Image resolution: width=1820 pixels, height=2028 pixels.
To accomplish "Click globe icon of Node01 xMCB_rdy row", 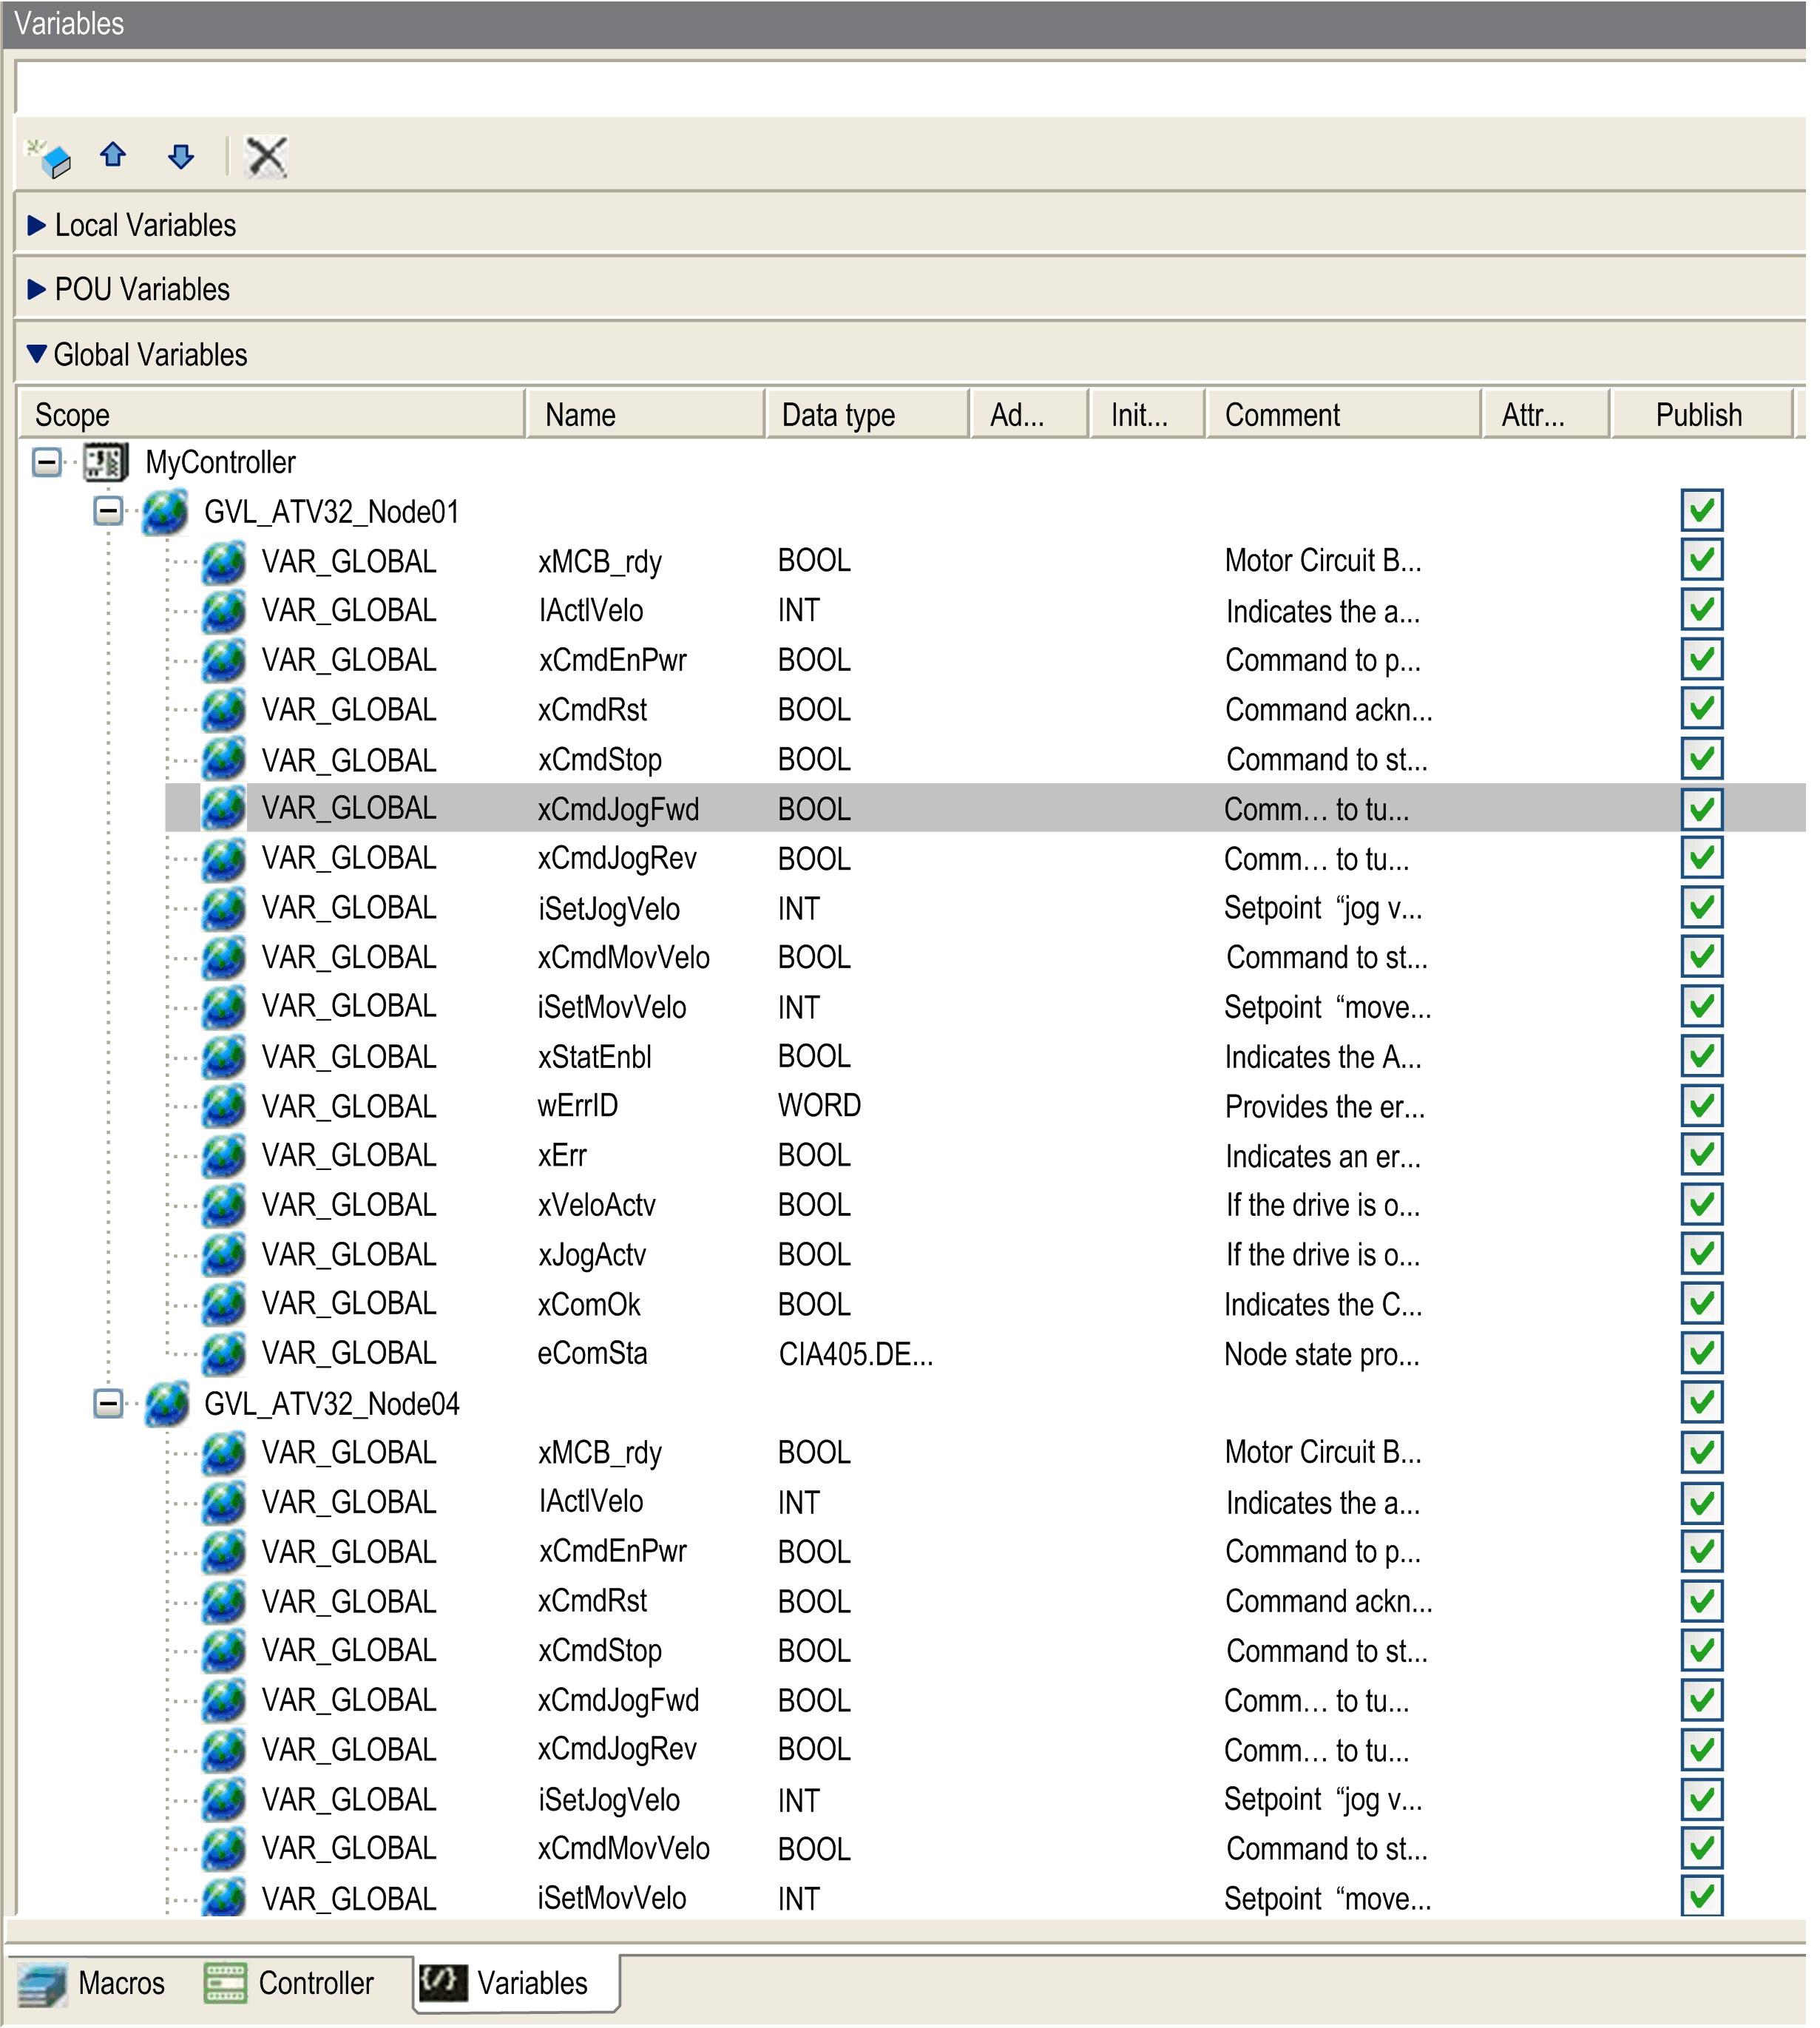I will 224,562.
